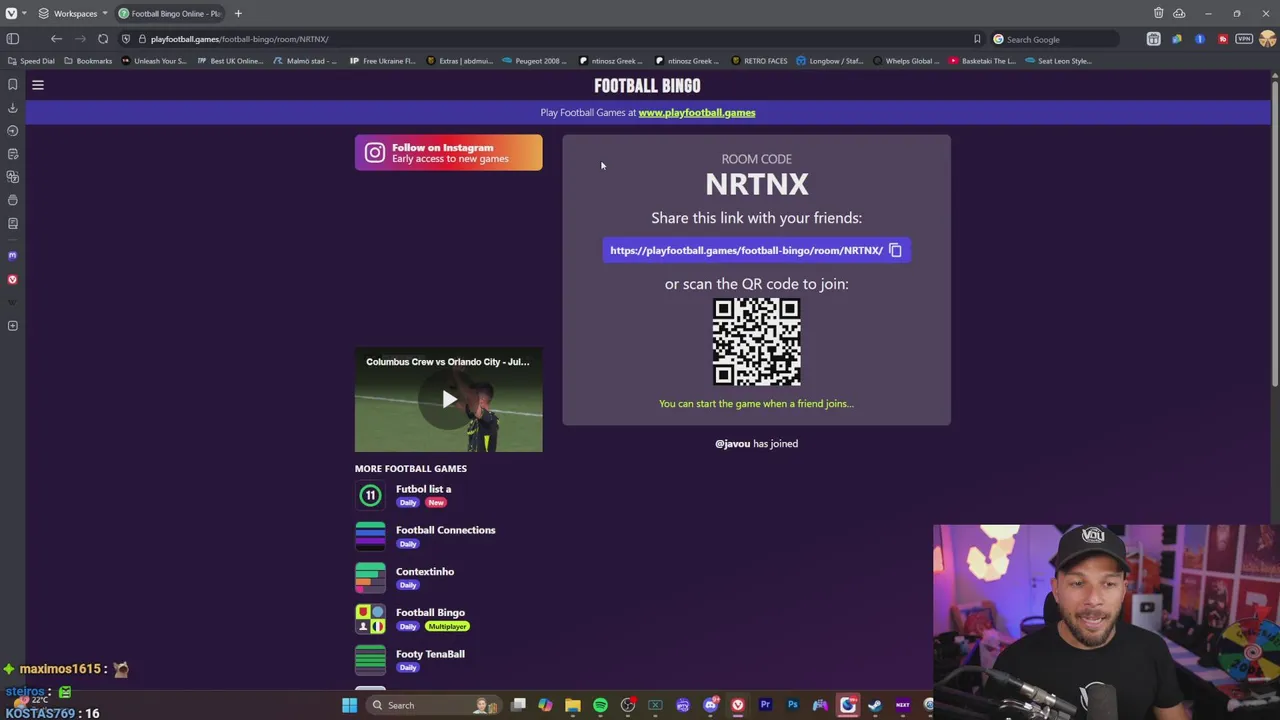1280x720 pixels.
Task: Open the Bookmarks folder in bookmarks bar
Action: click(x=88, y=61)
